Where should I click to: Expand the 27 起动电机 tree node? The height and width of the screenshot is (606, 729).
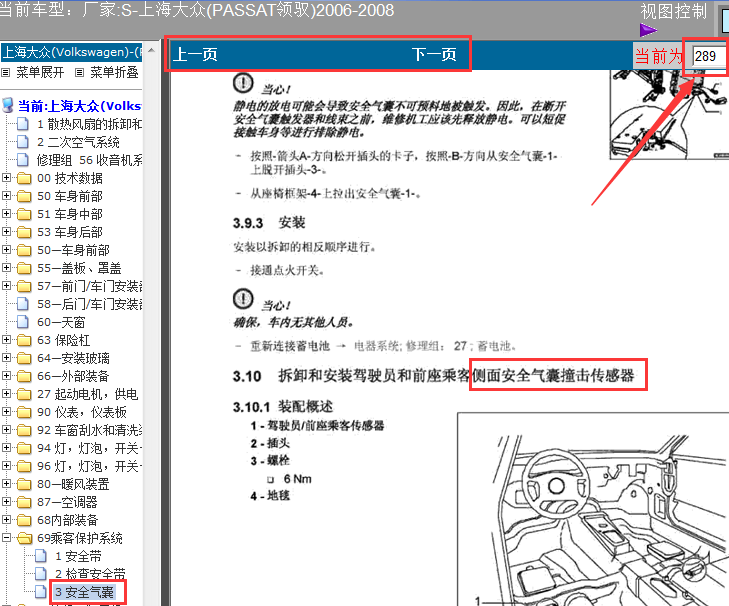7,394
